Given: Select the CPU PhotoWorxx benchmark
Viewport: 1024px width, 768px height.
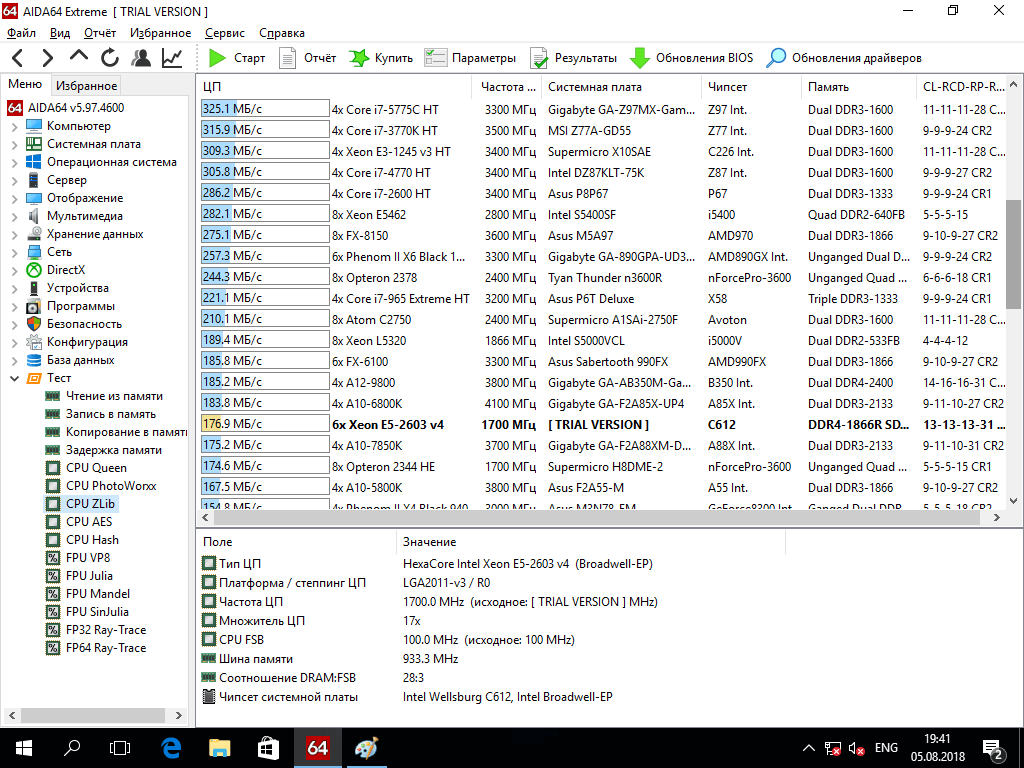Looking at the screenshot, I should (101, 486).
